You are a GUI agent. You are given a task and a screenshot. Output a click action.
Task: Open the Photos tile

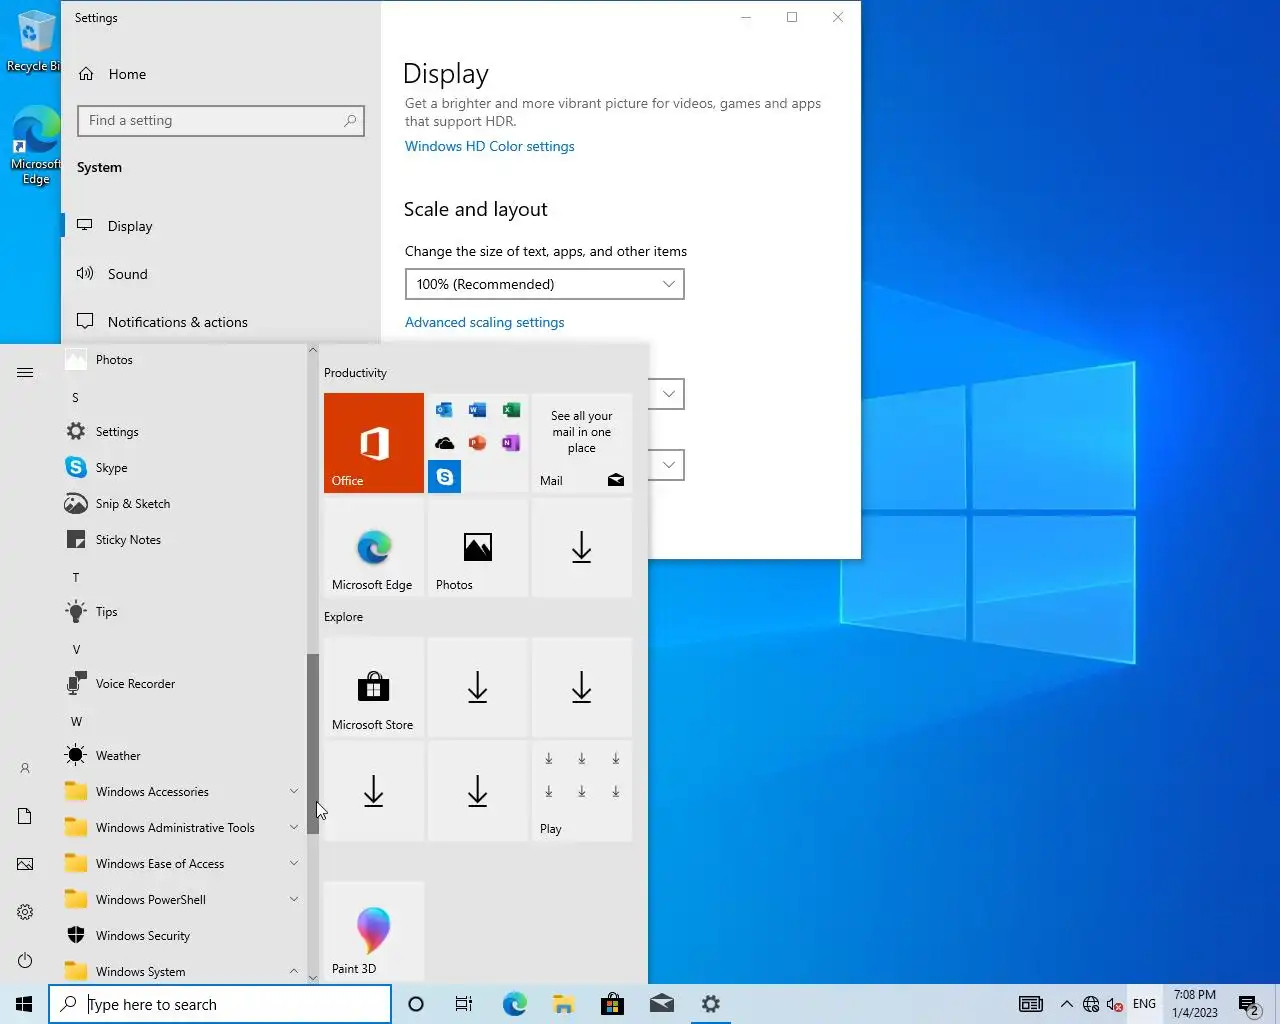tap(478, 547)
